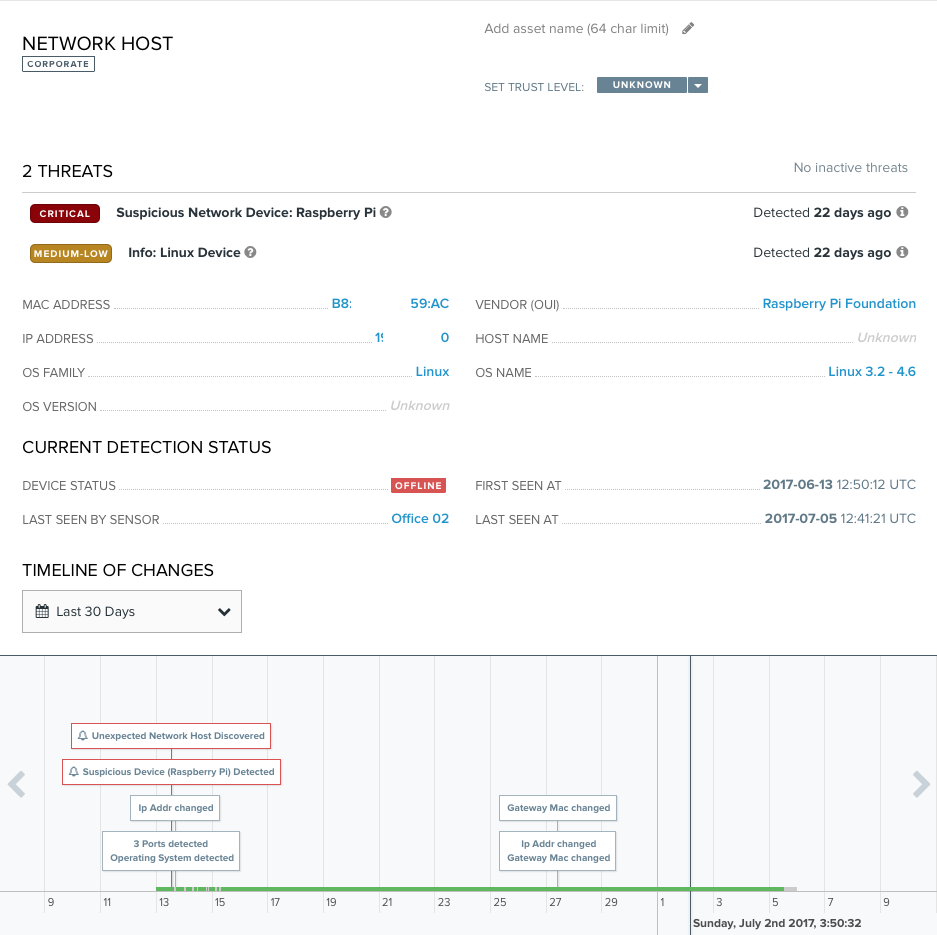
Task: Open the trust level dropdown arrow
Action: (698, 86)
